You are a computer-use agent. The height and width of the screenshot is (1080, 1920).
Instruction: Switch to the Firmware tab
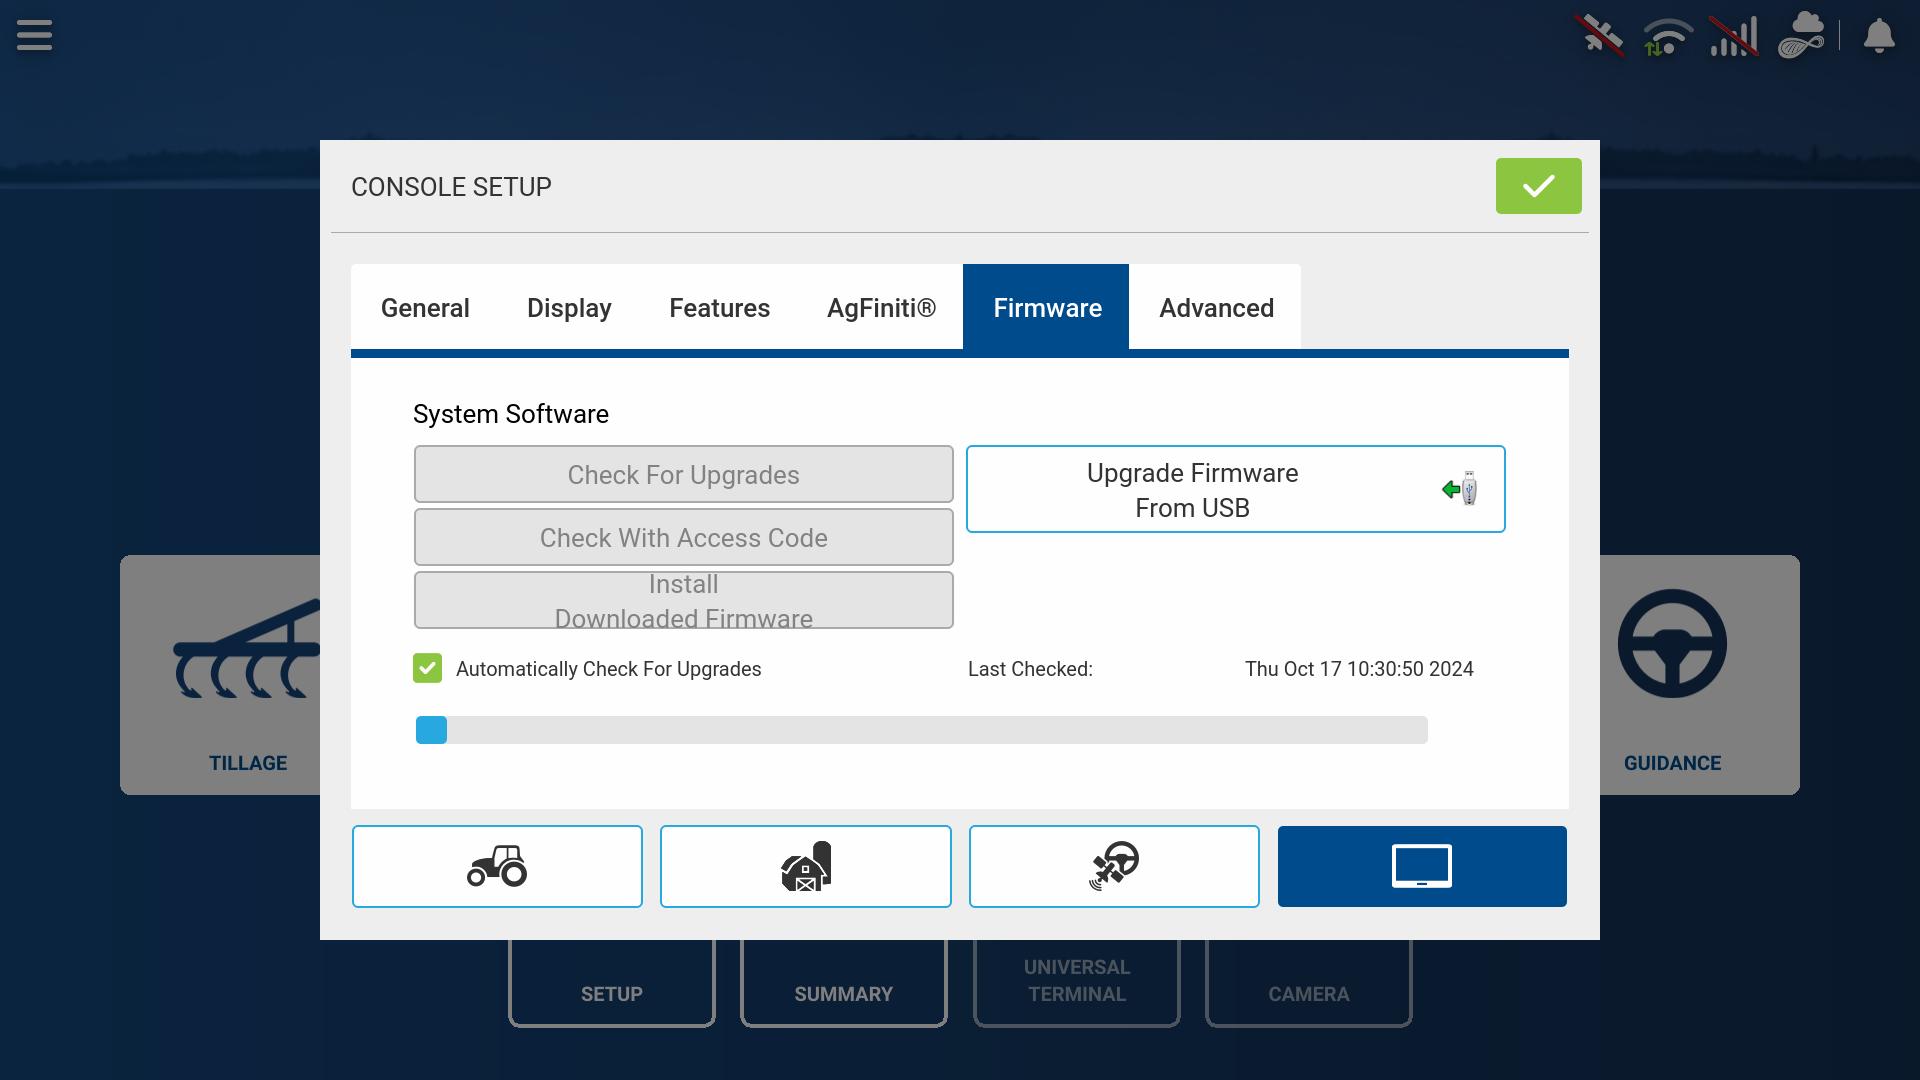click(1046, 308)
